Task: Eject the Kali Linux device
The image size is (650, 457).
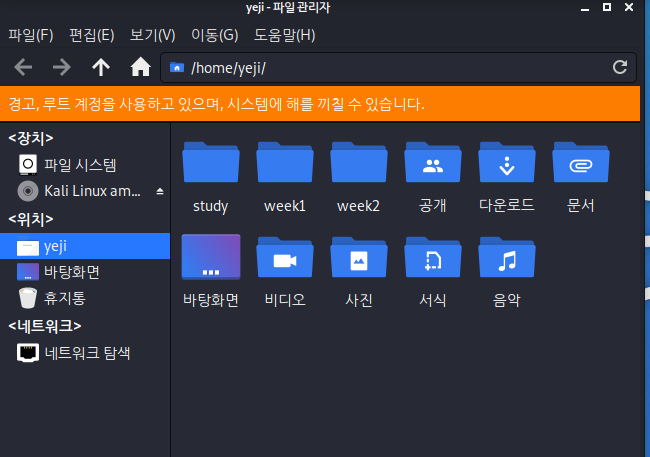Action: pyautogui.click(x=160, y=191)
